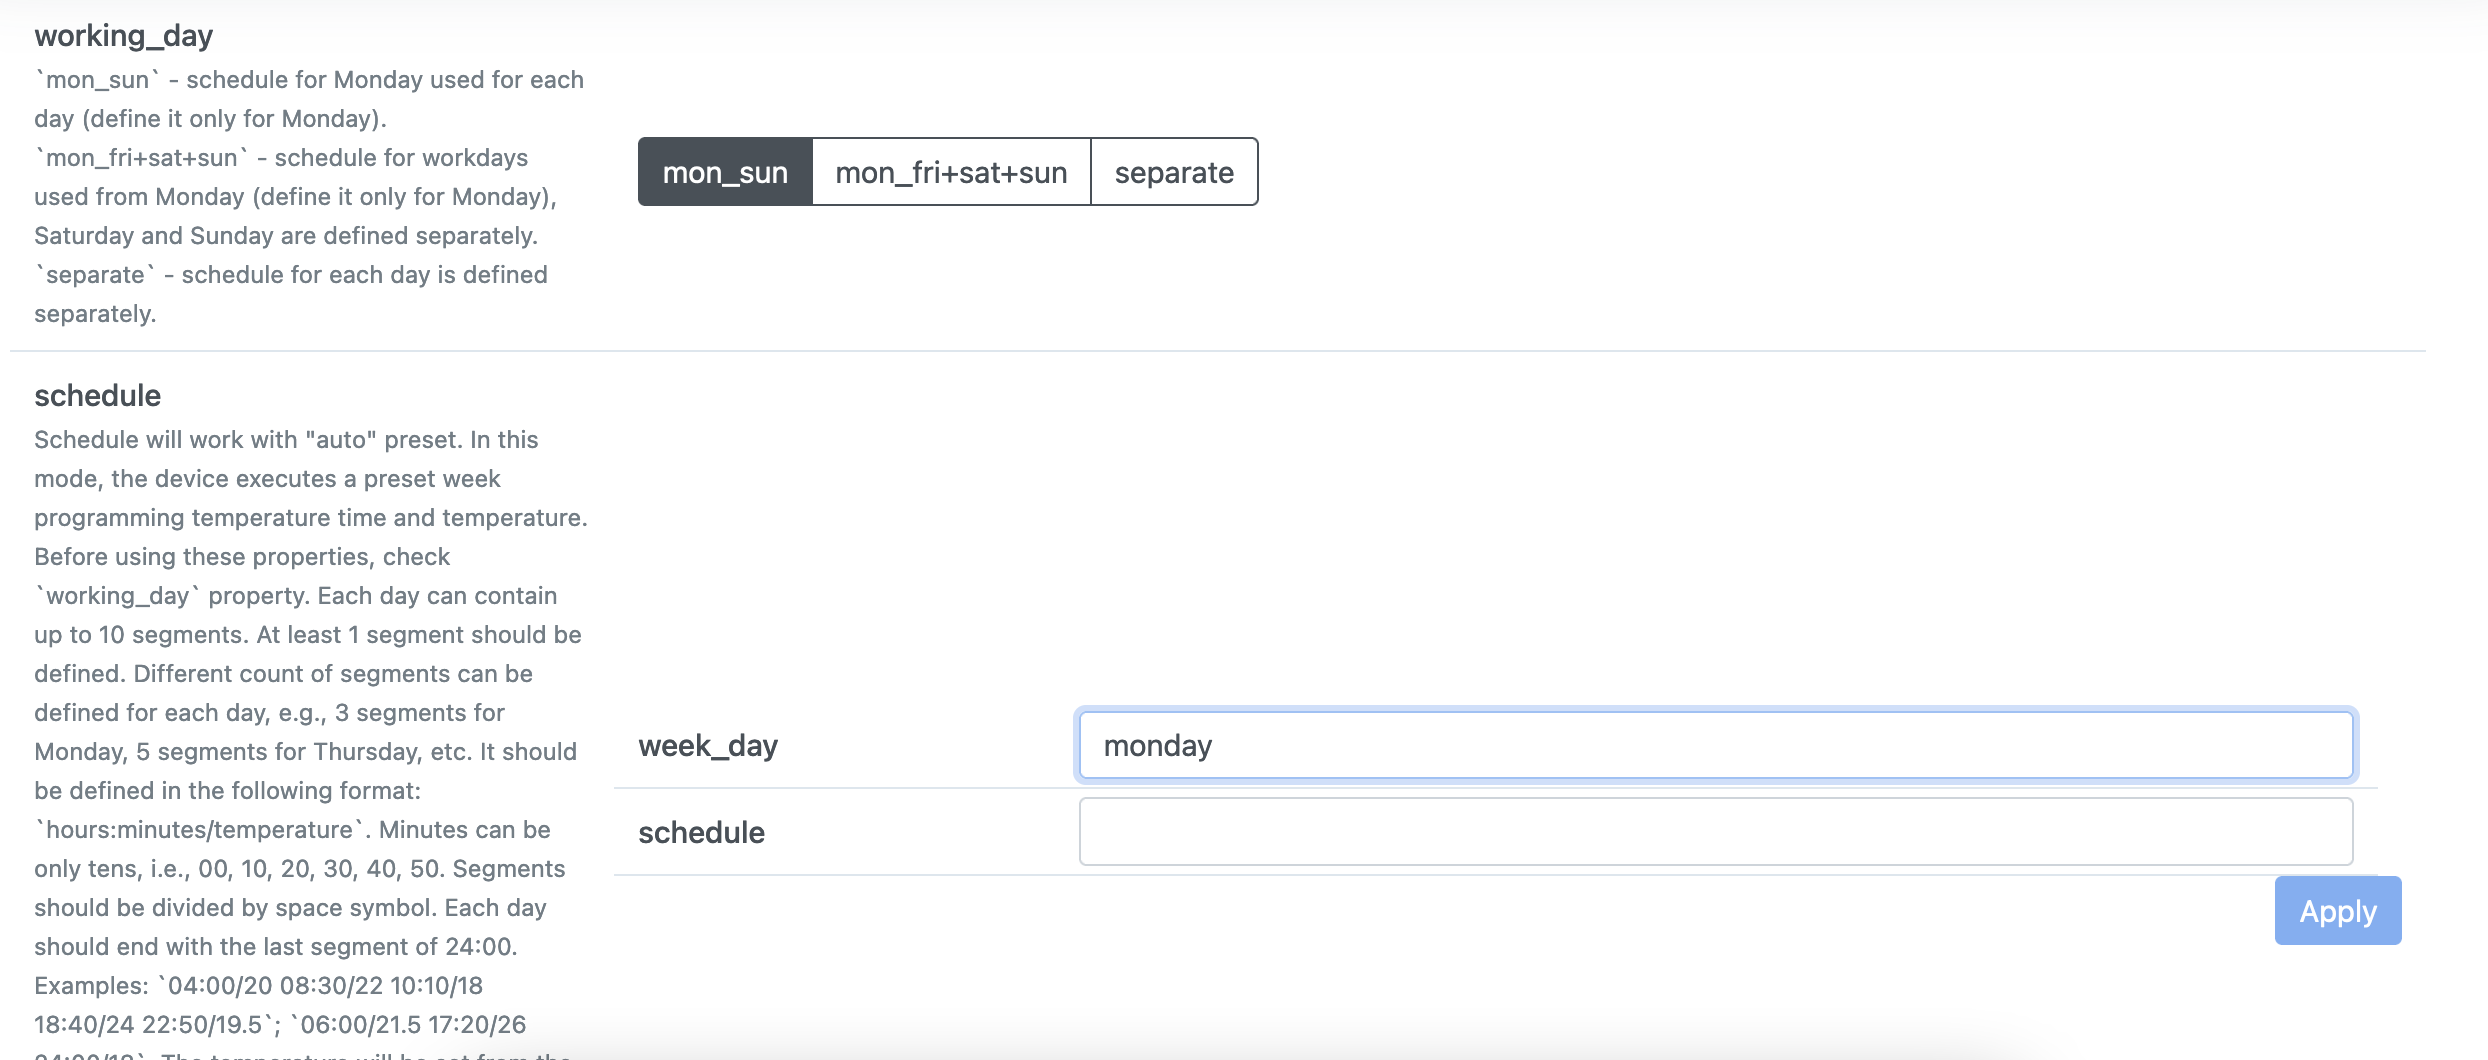Click the schedule row label
The width and height of the screenshot is (2488, 1060).
pyautogui.click(x=701, y=831)
